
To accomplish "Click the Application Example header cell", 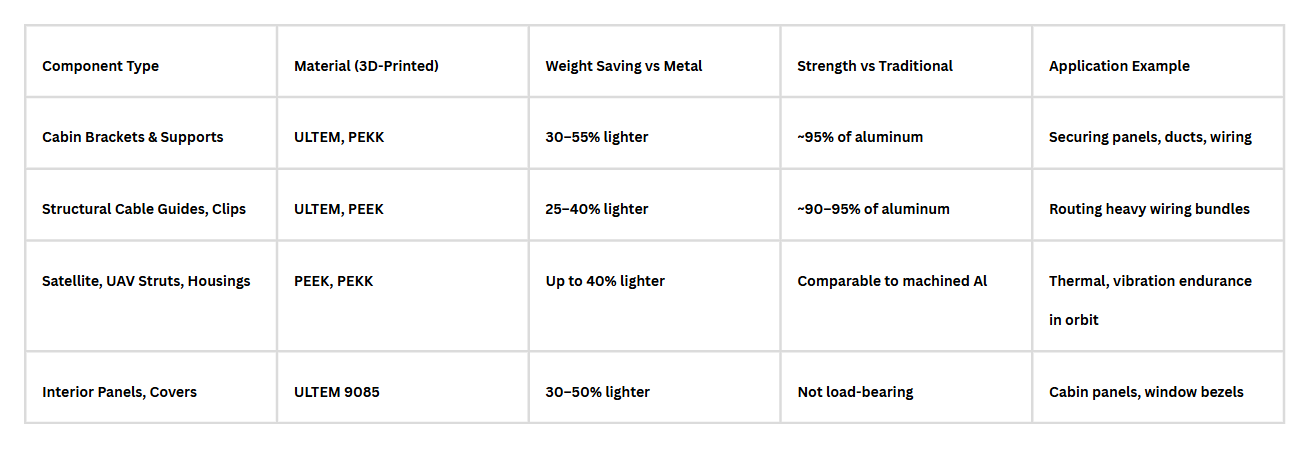I will [1159, 61].
